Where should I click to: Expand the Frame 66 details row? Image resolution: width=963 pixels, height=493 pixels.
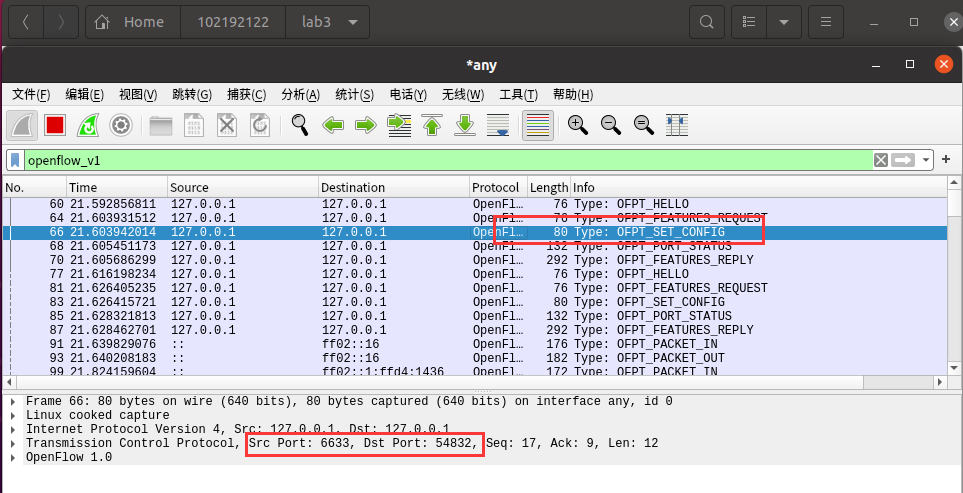click(x=14, y=402)
